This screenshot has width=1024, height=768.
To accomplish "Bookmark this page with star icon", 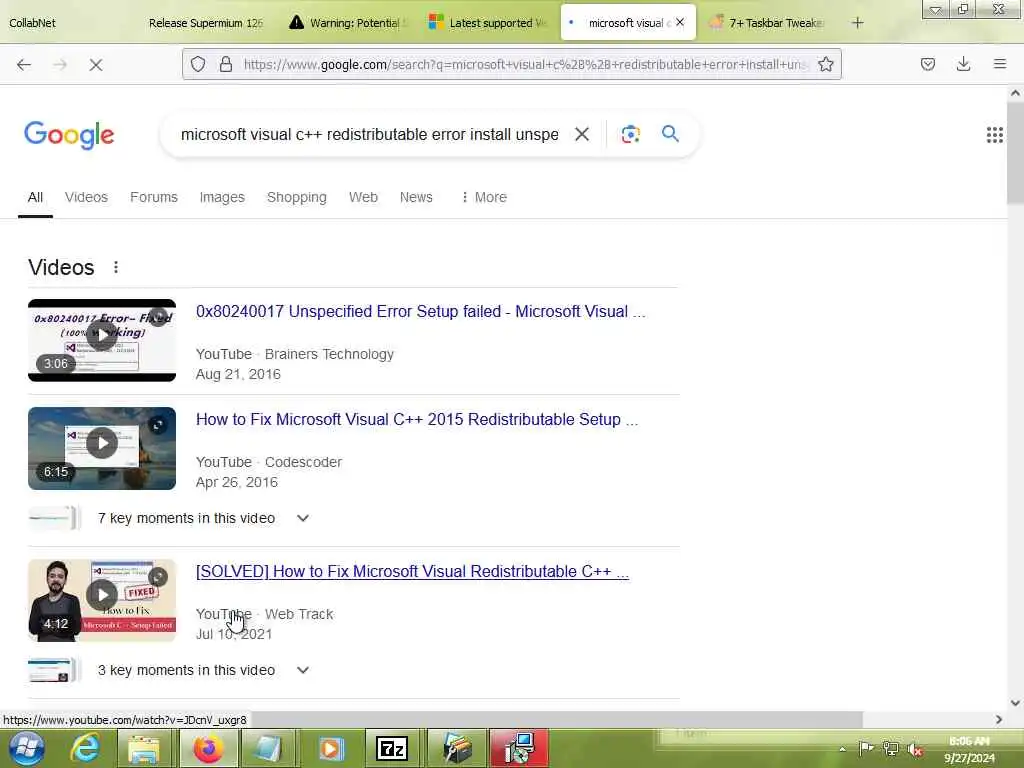I will [x=825, y=64].
